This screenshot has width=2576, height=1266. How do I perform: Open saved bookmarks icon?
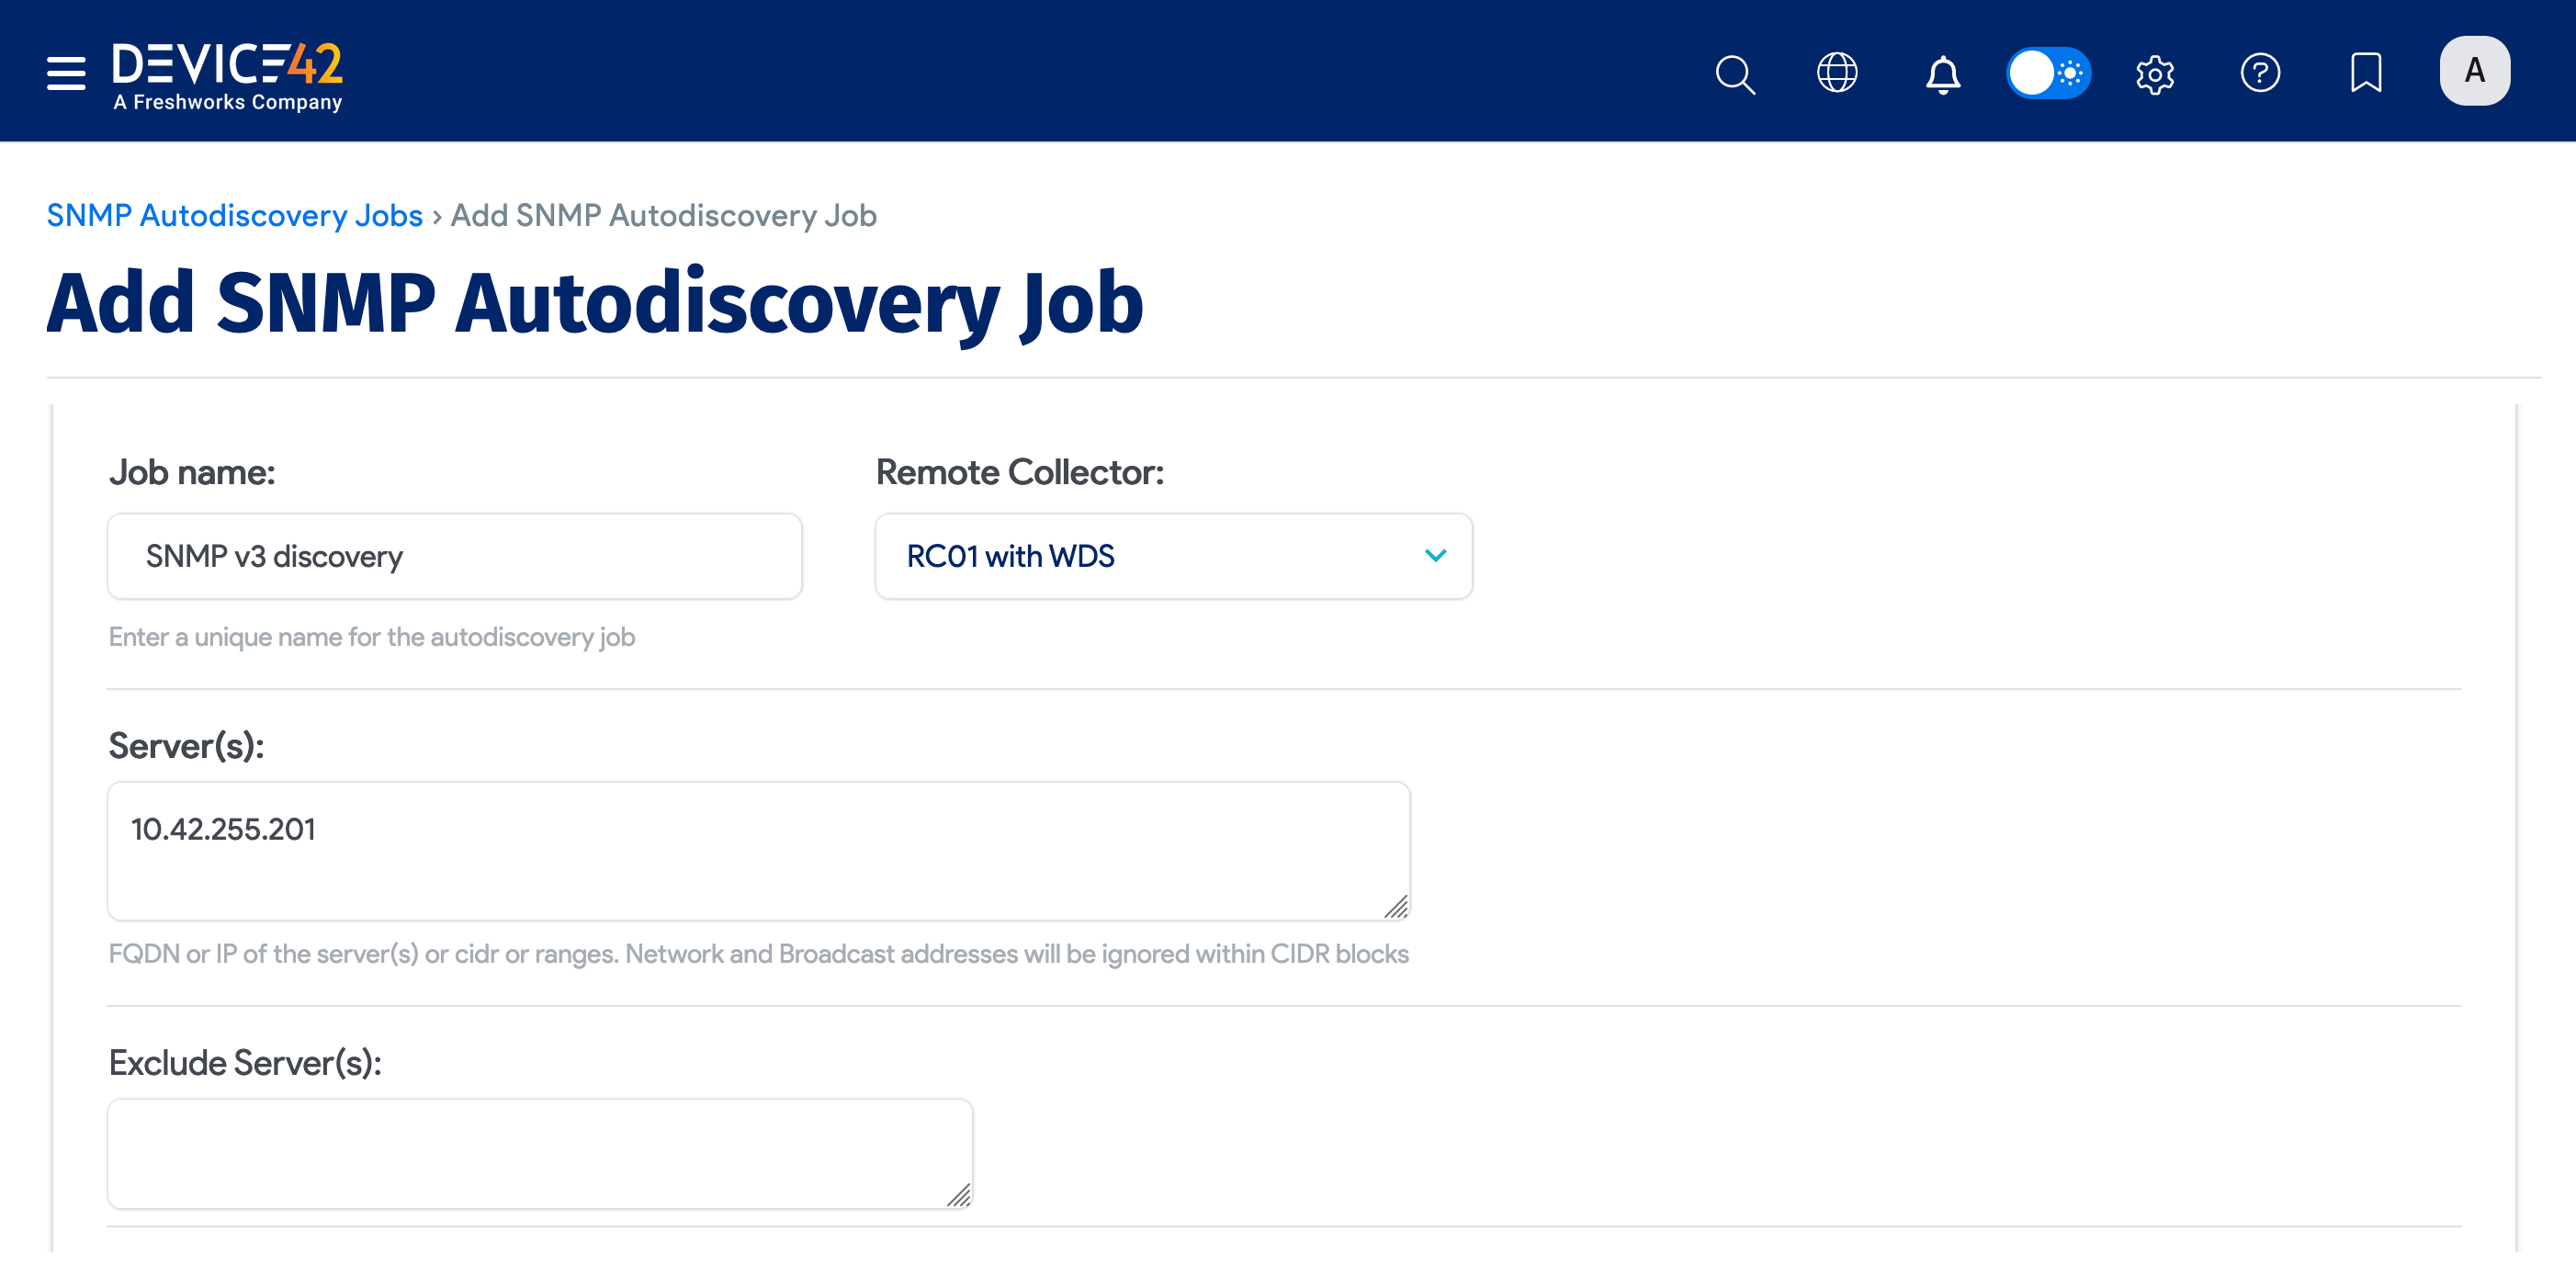[2366, 71]
